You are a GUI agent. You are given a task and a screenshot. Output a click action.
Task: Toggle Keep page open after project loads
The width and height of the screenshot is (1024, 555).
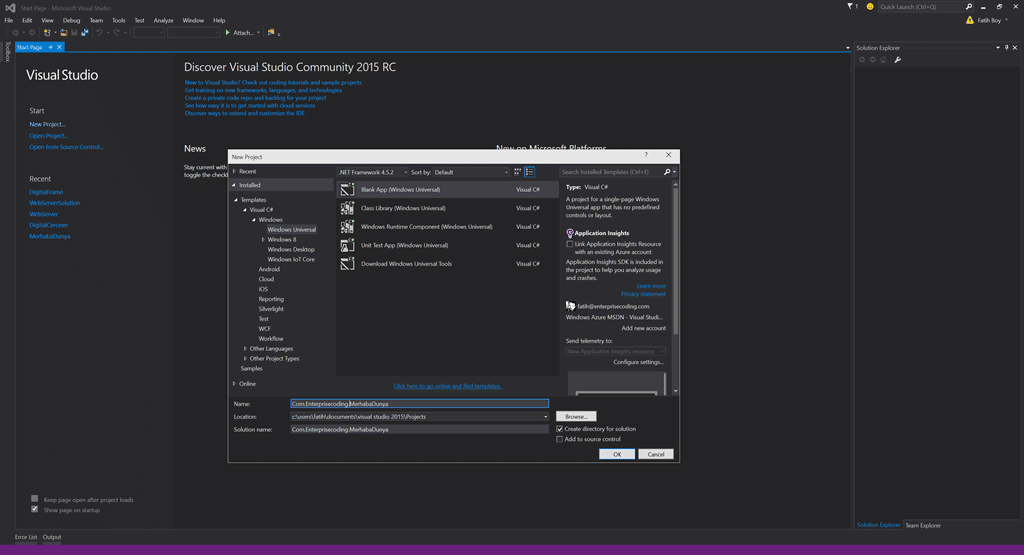click(x=35, y=499)
